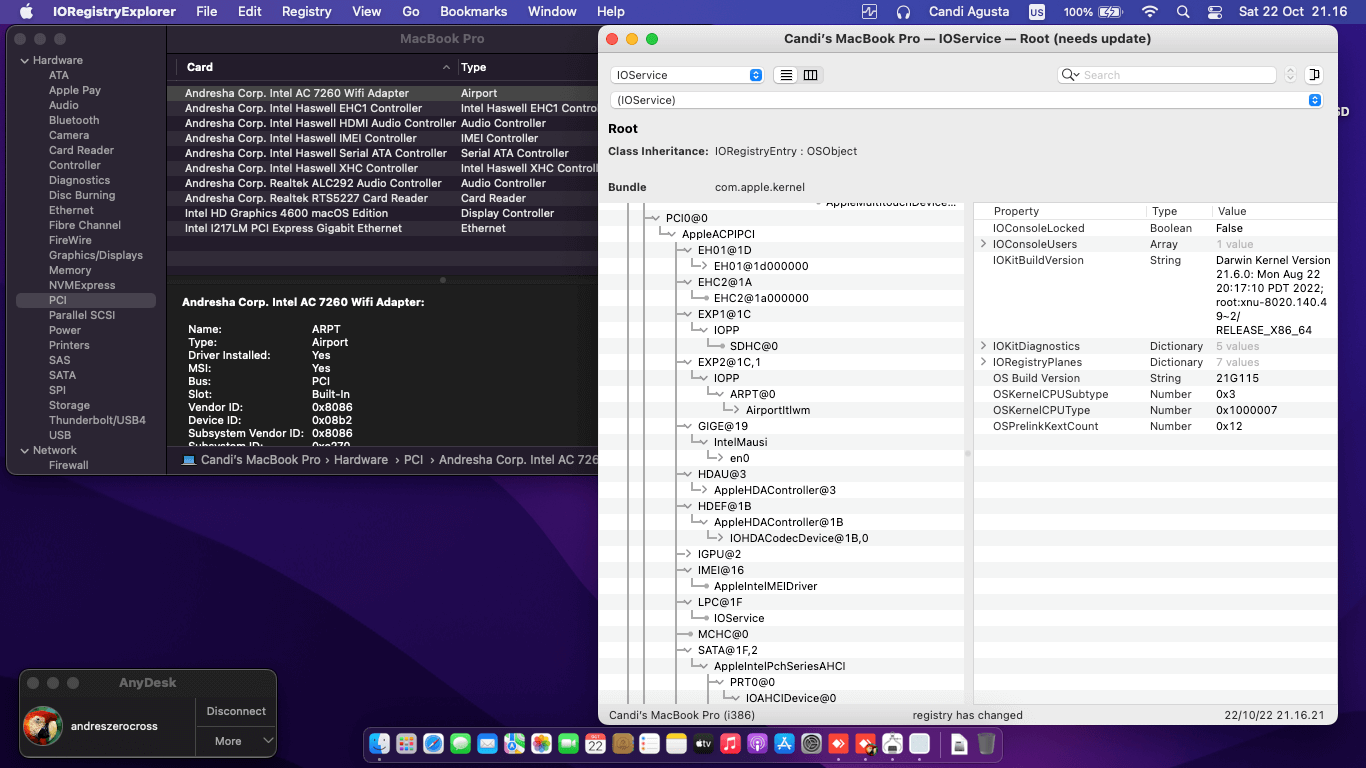Viewport: 1366px width, 768px height.
Task: Open the (IOService) path popup menu
Action: point(965,100)
